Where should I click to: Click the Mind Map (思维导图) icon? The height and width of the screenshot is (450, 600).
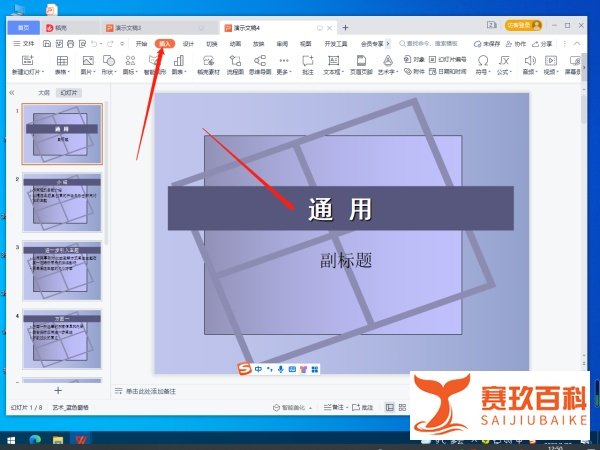pyautogui.click(x=260, y=60)
